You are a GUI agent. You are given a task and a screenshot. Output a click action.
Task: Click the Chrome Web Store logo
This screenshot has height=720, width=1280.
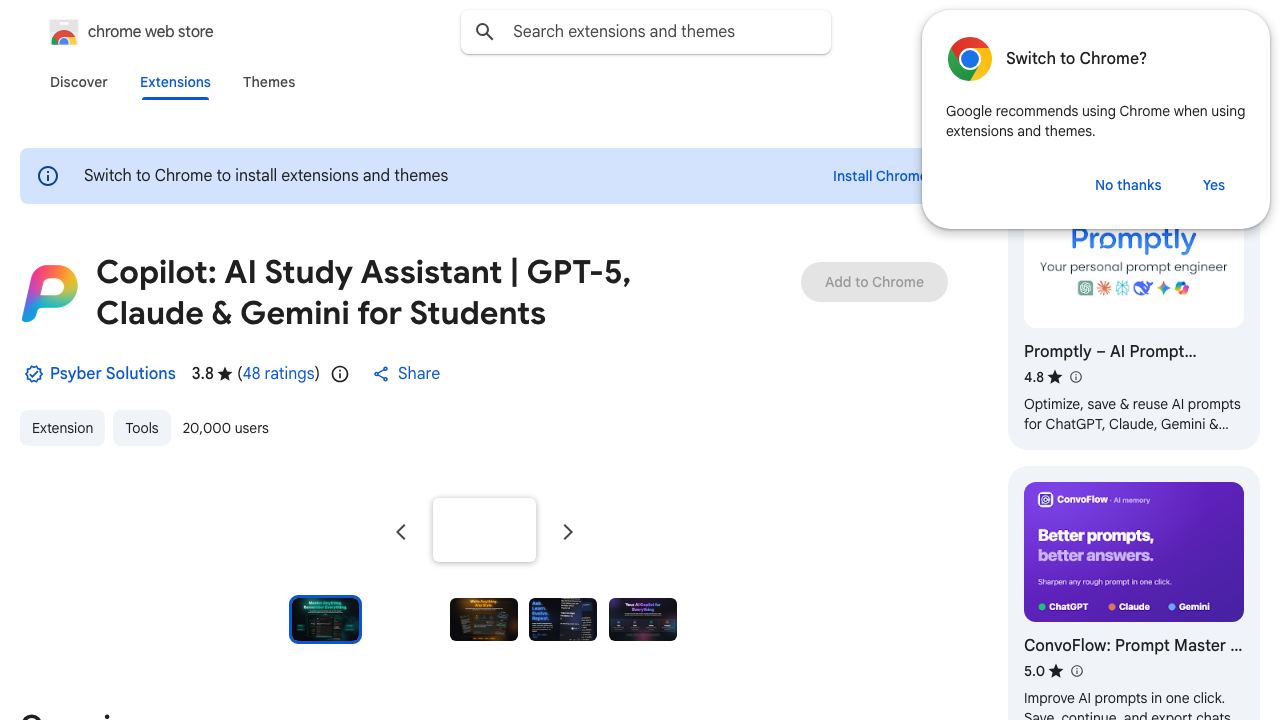(x=64, y=32)
